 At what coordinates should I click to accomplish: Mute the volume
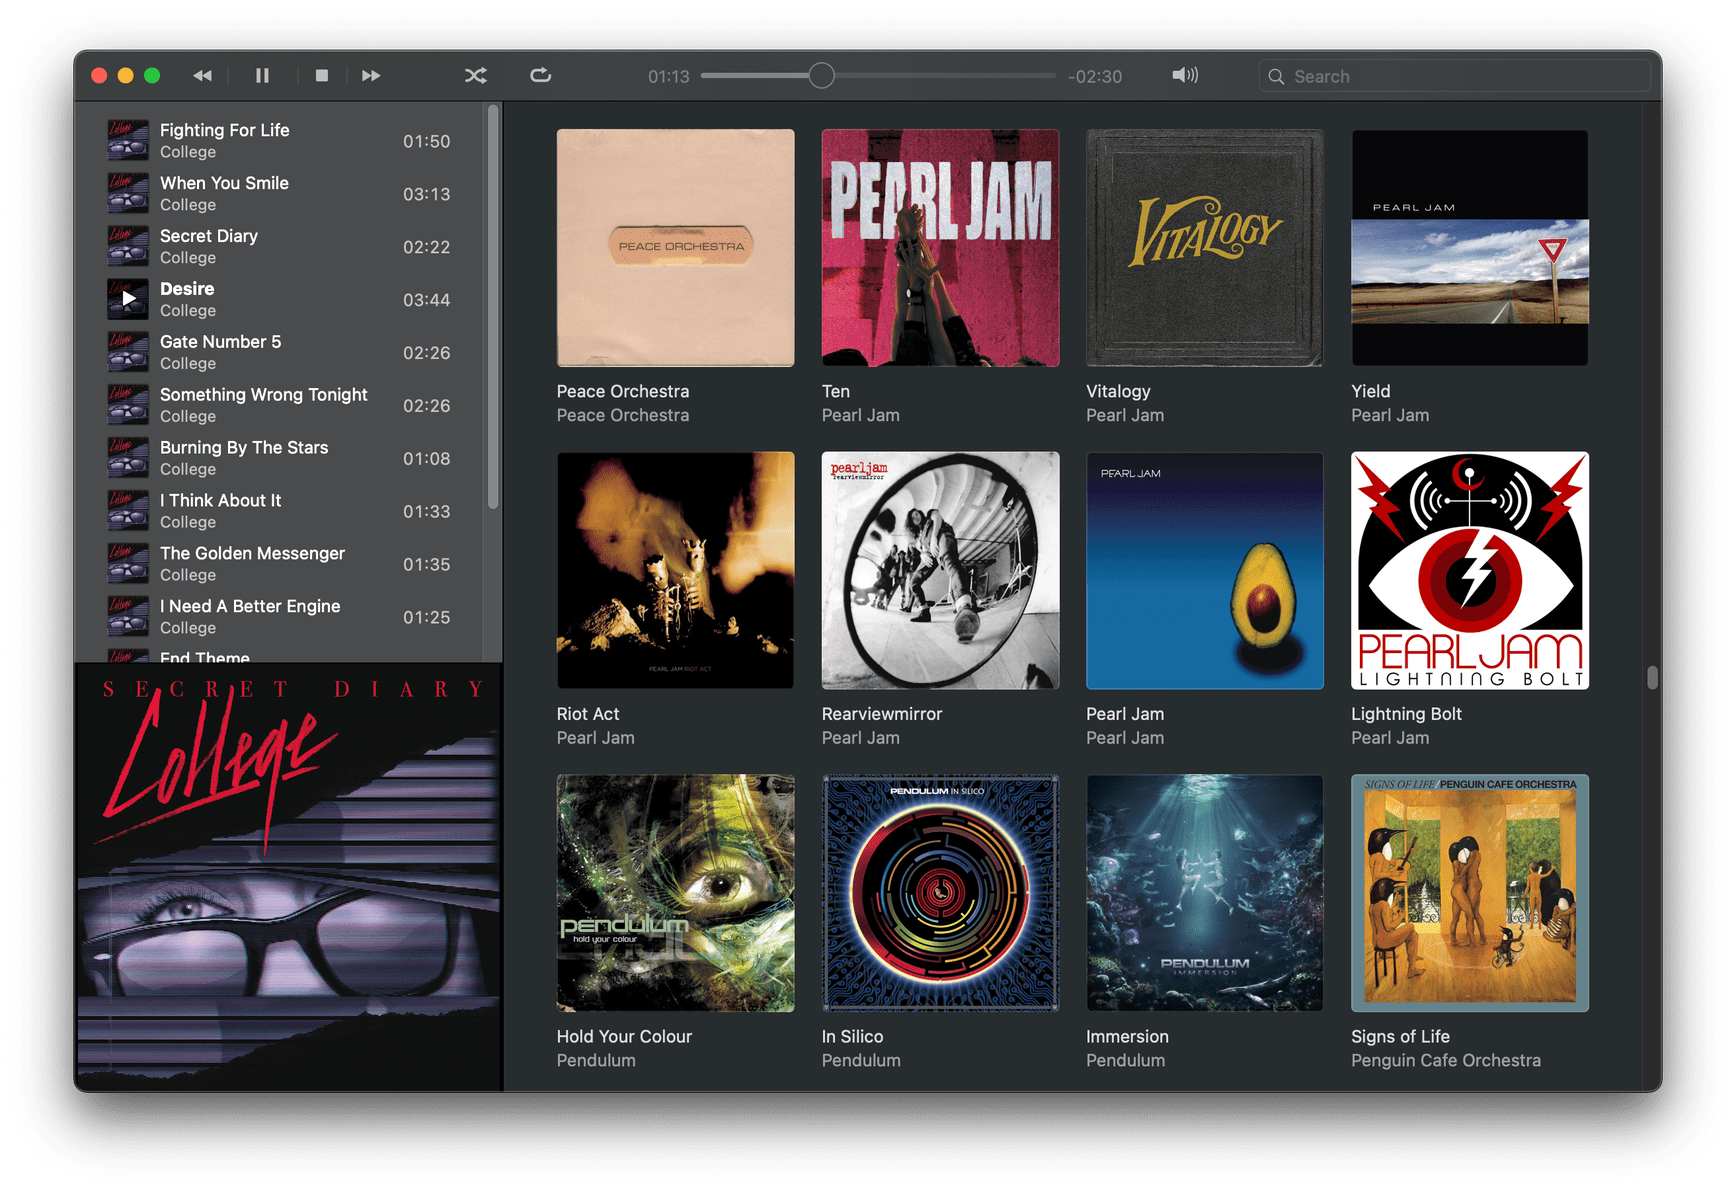[x=1184, y=75]
